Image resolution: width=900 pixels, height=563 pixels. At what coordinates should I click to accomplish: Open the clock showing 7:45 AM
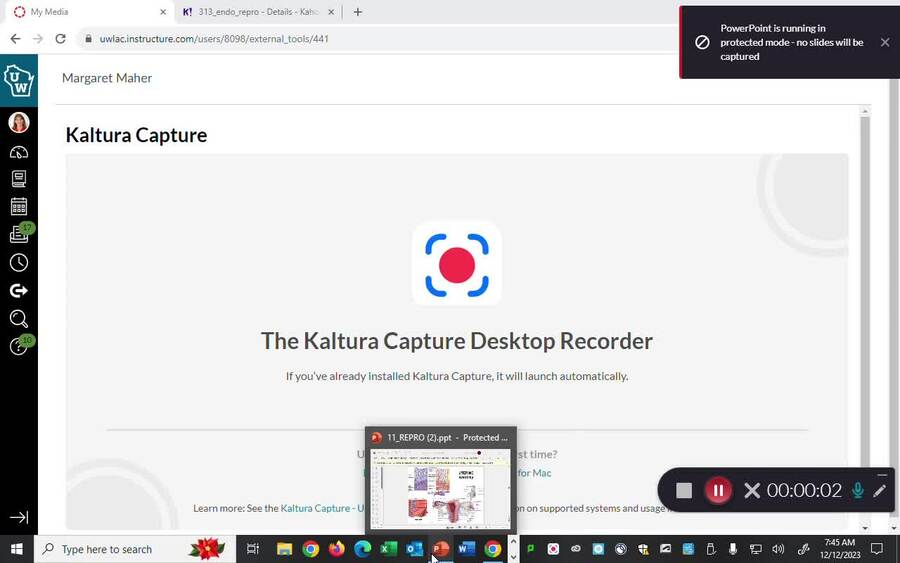840,549
